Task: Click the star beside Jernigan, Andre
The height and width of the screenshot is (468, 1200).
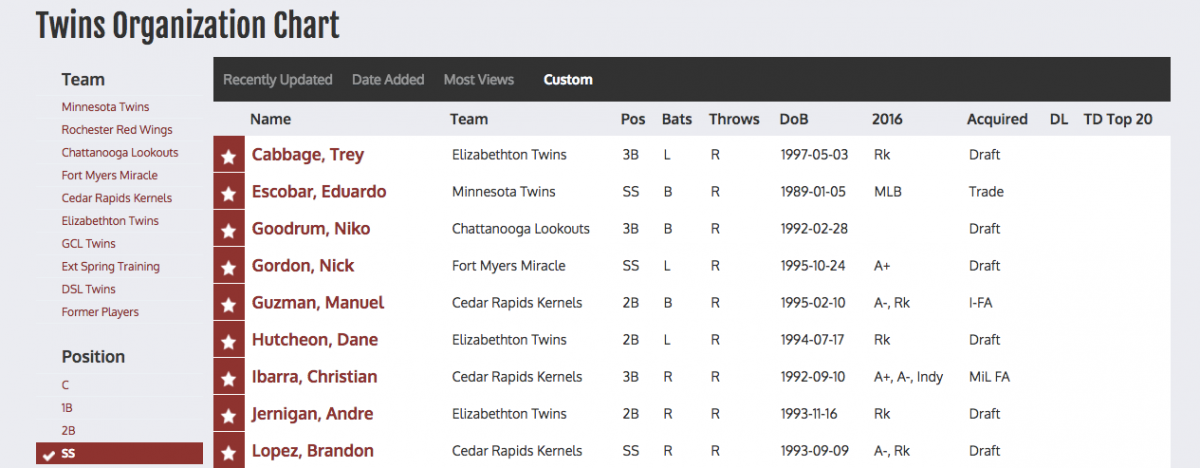Action: (x=229, y=415)
